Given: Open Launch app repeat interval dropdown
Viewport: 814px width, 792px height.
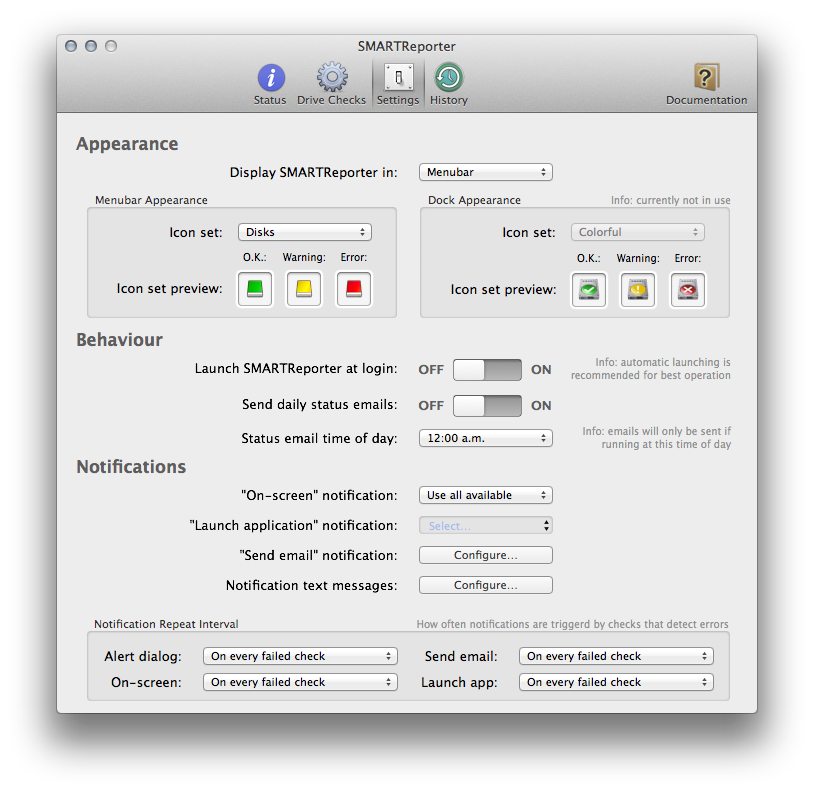Looking at the screenshot, I should [x=616, y=682].
